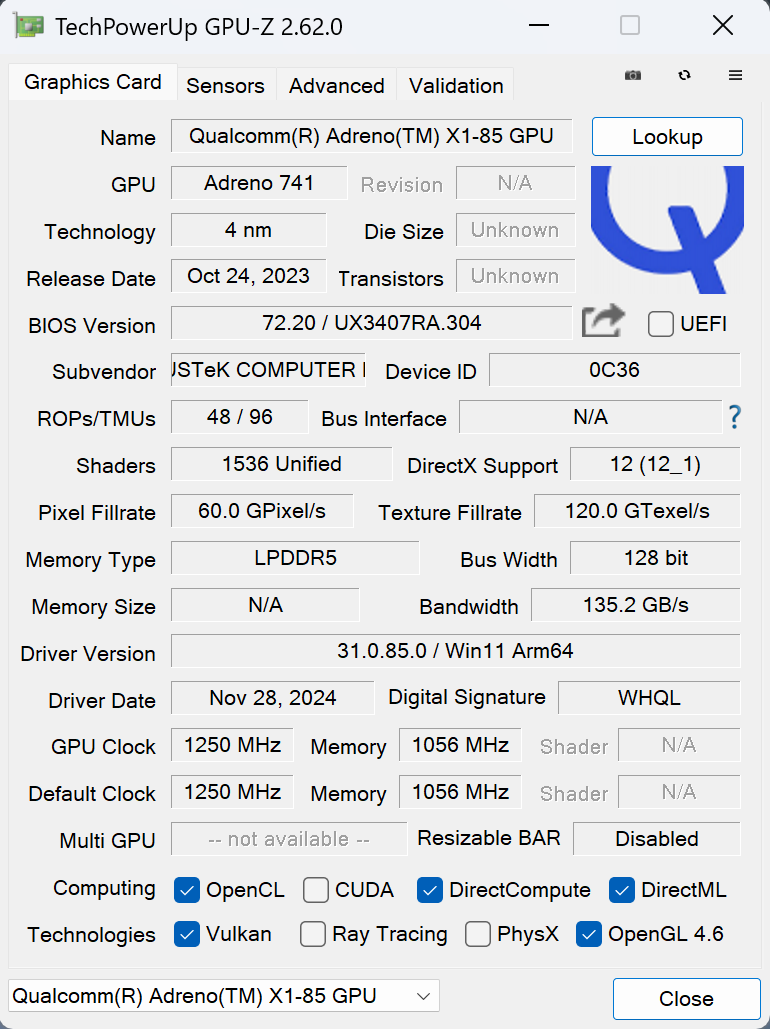
Task: Click the Close button
Action: point(687,999)
